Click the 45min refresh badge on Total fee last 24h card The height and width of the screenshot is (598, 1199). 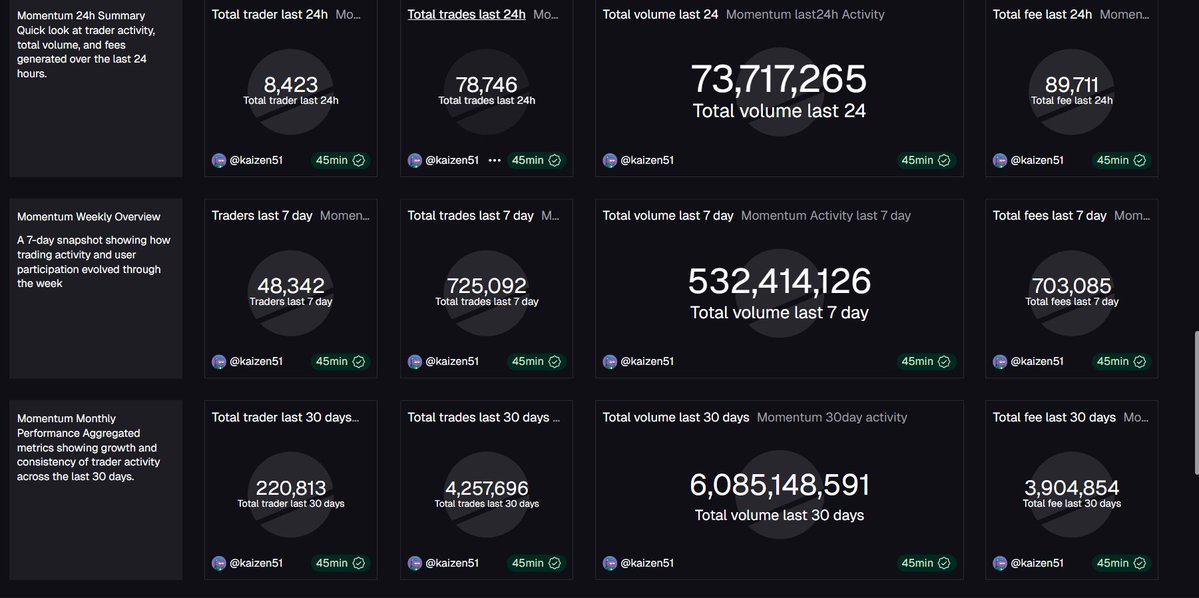point(1122,161)
